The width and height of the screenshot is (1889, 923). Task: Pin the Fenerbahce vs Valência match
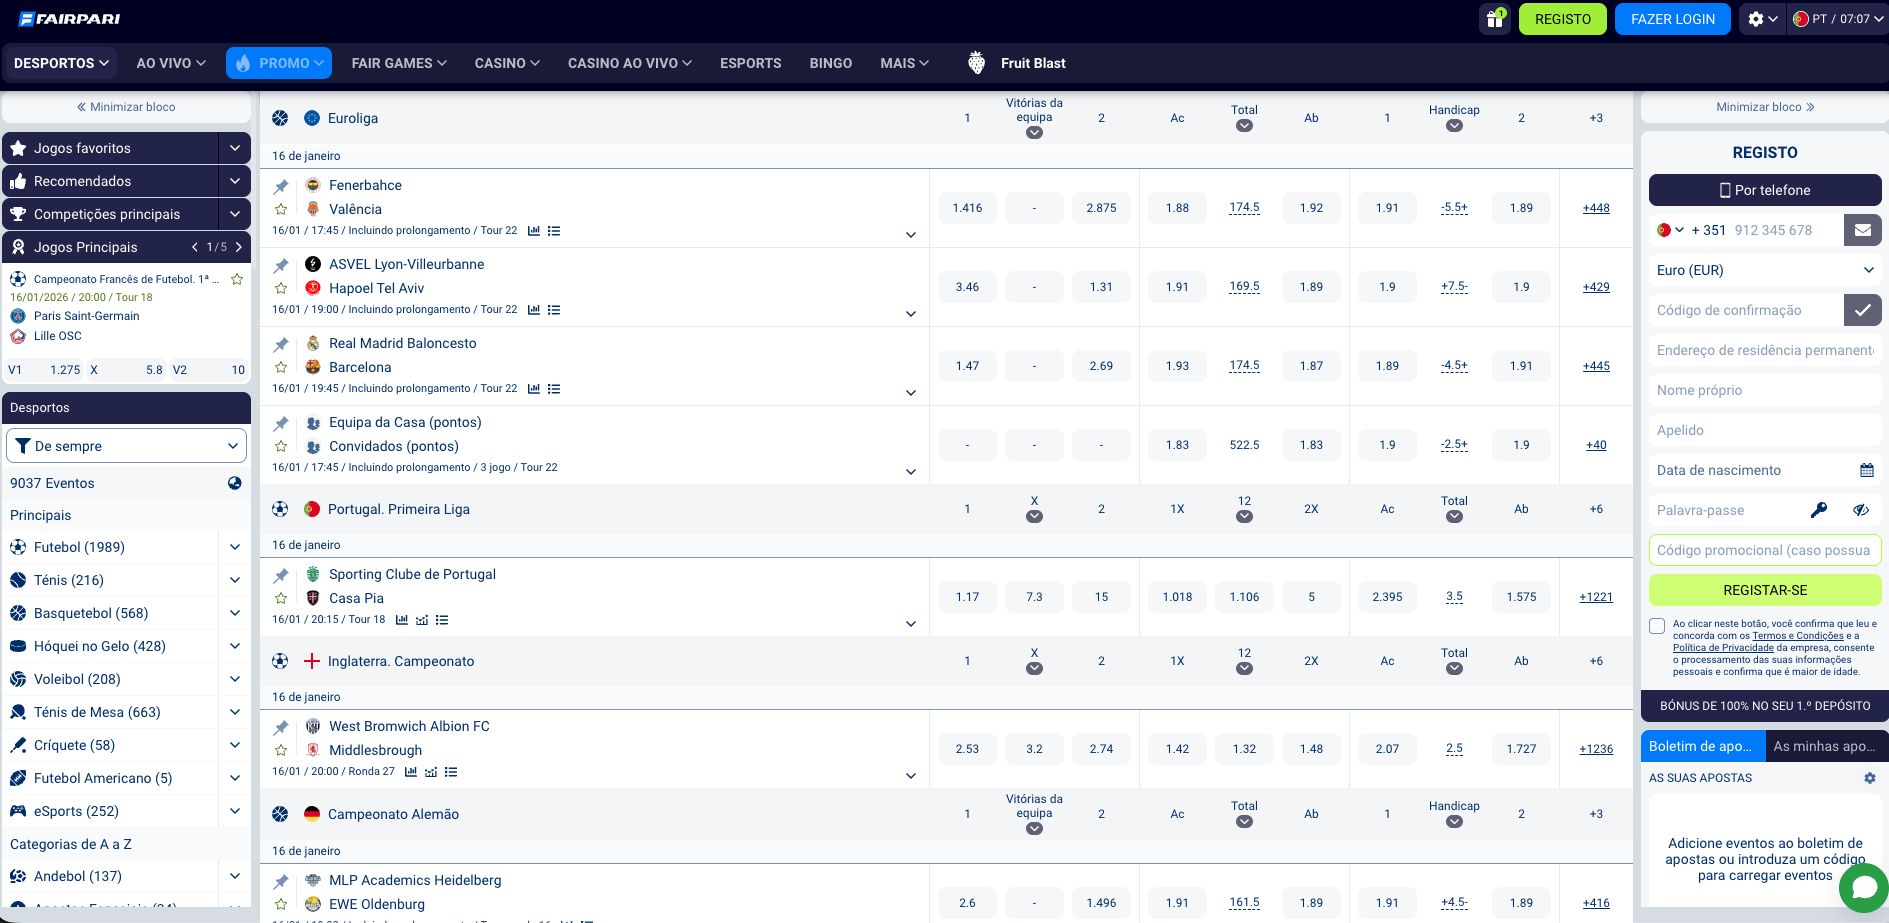[281, 186]
